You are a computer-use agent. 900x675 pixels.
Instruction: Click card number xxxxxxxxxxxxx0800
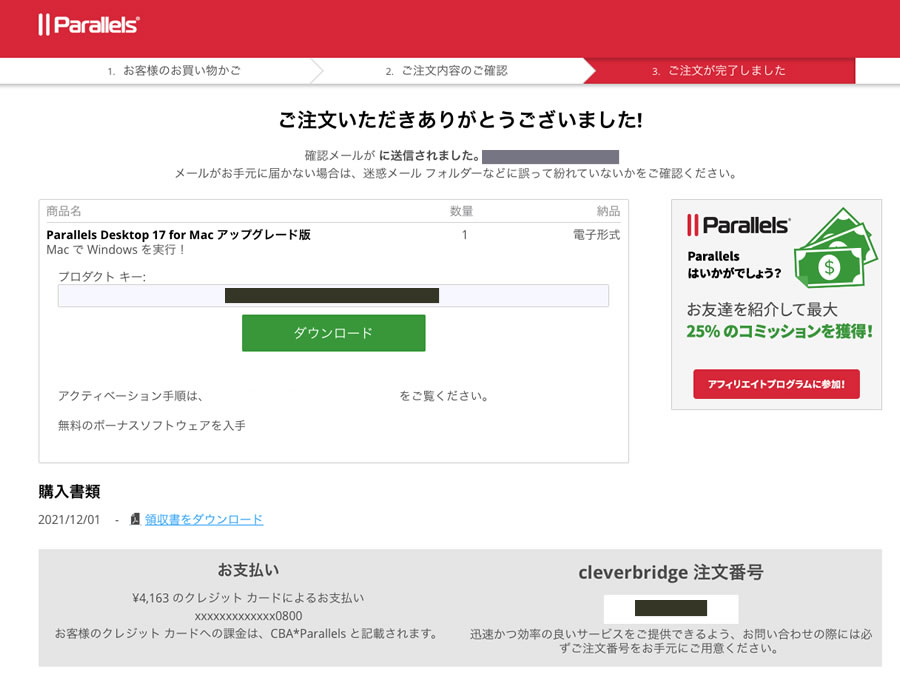tap(249, 616)
